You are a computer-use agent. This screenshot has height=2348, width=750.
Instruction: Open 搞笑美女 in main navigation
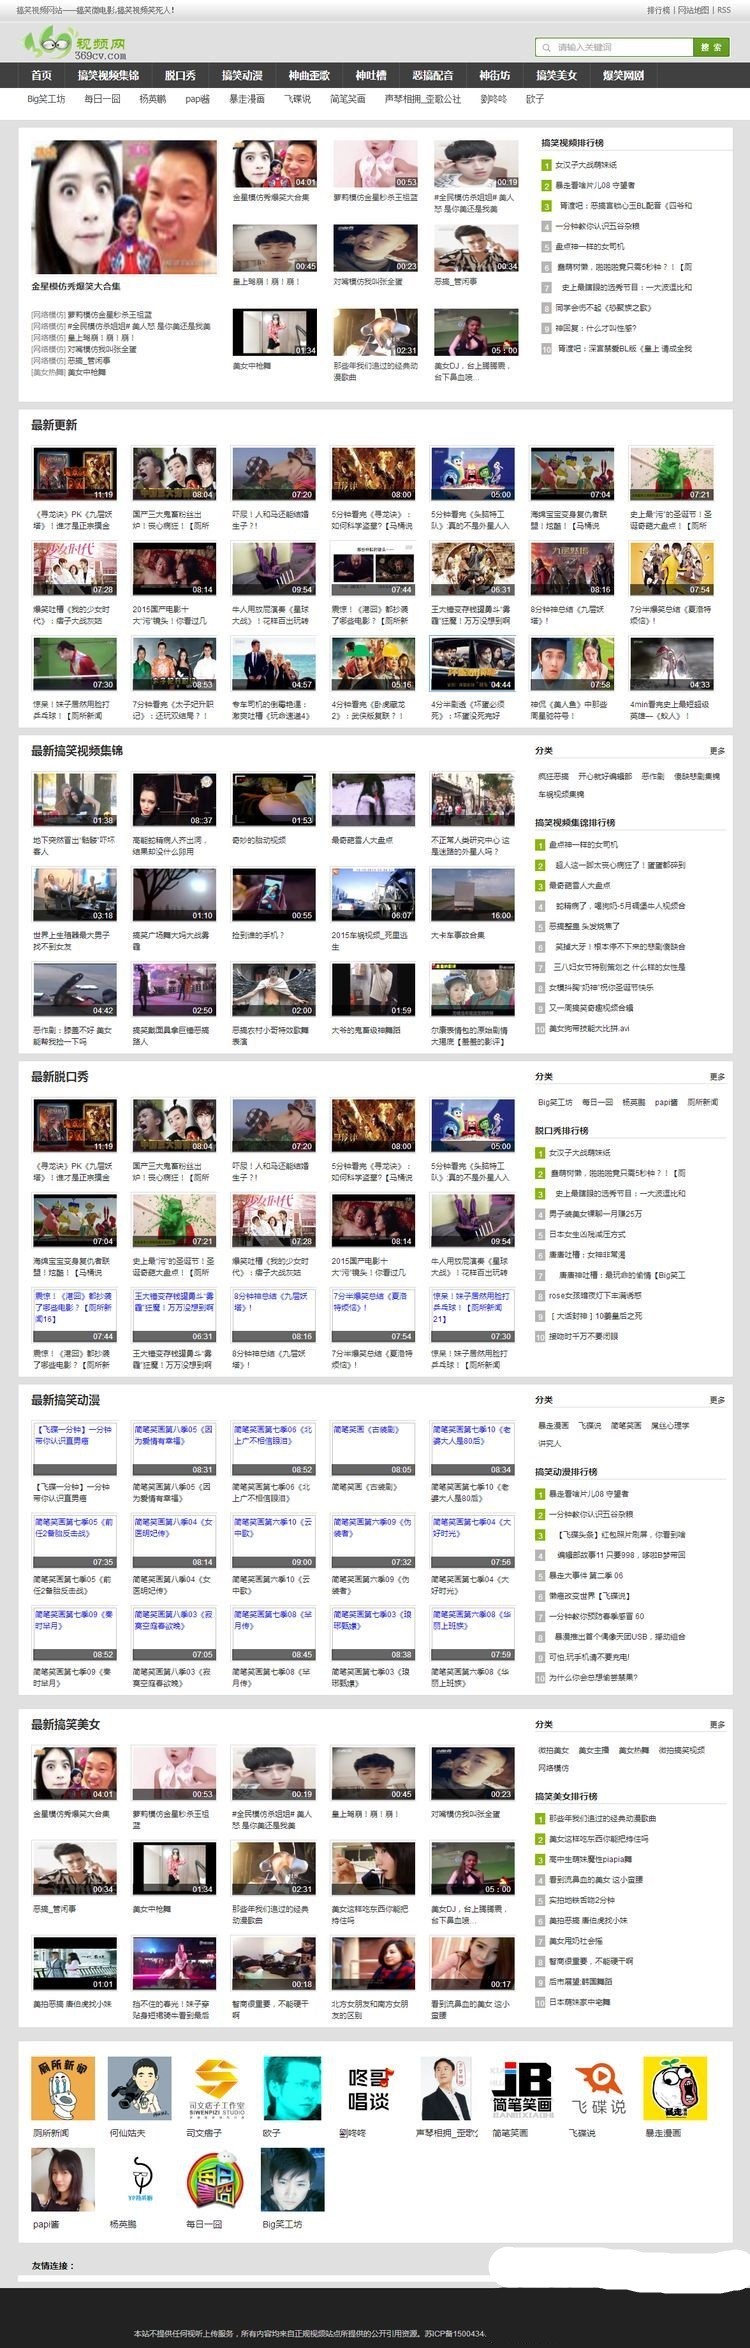pos(557,75)
